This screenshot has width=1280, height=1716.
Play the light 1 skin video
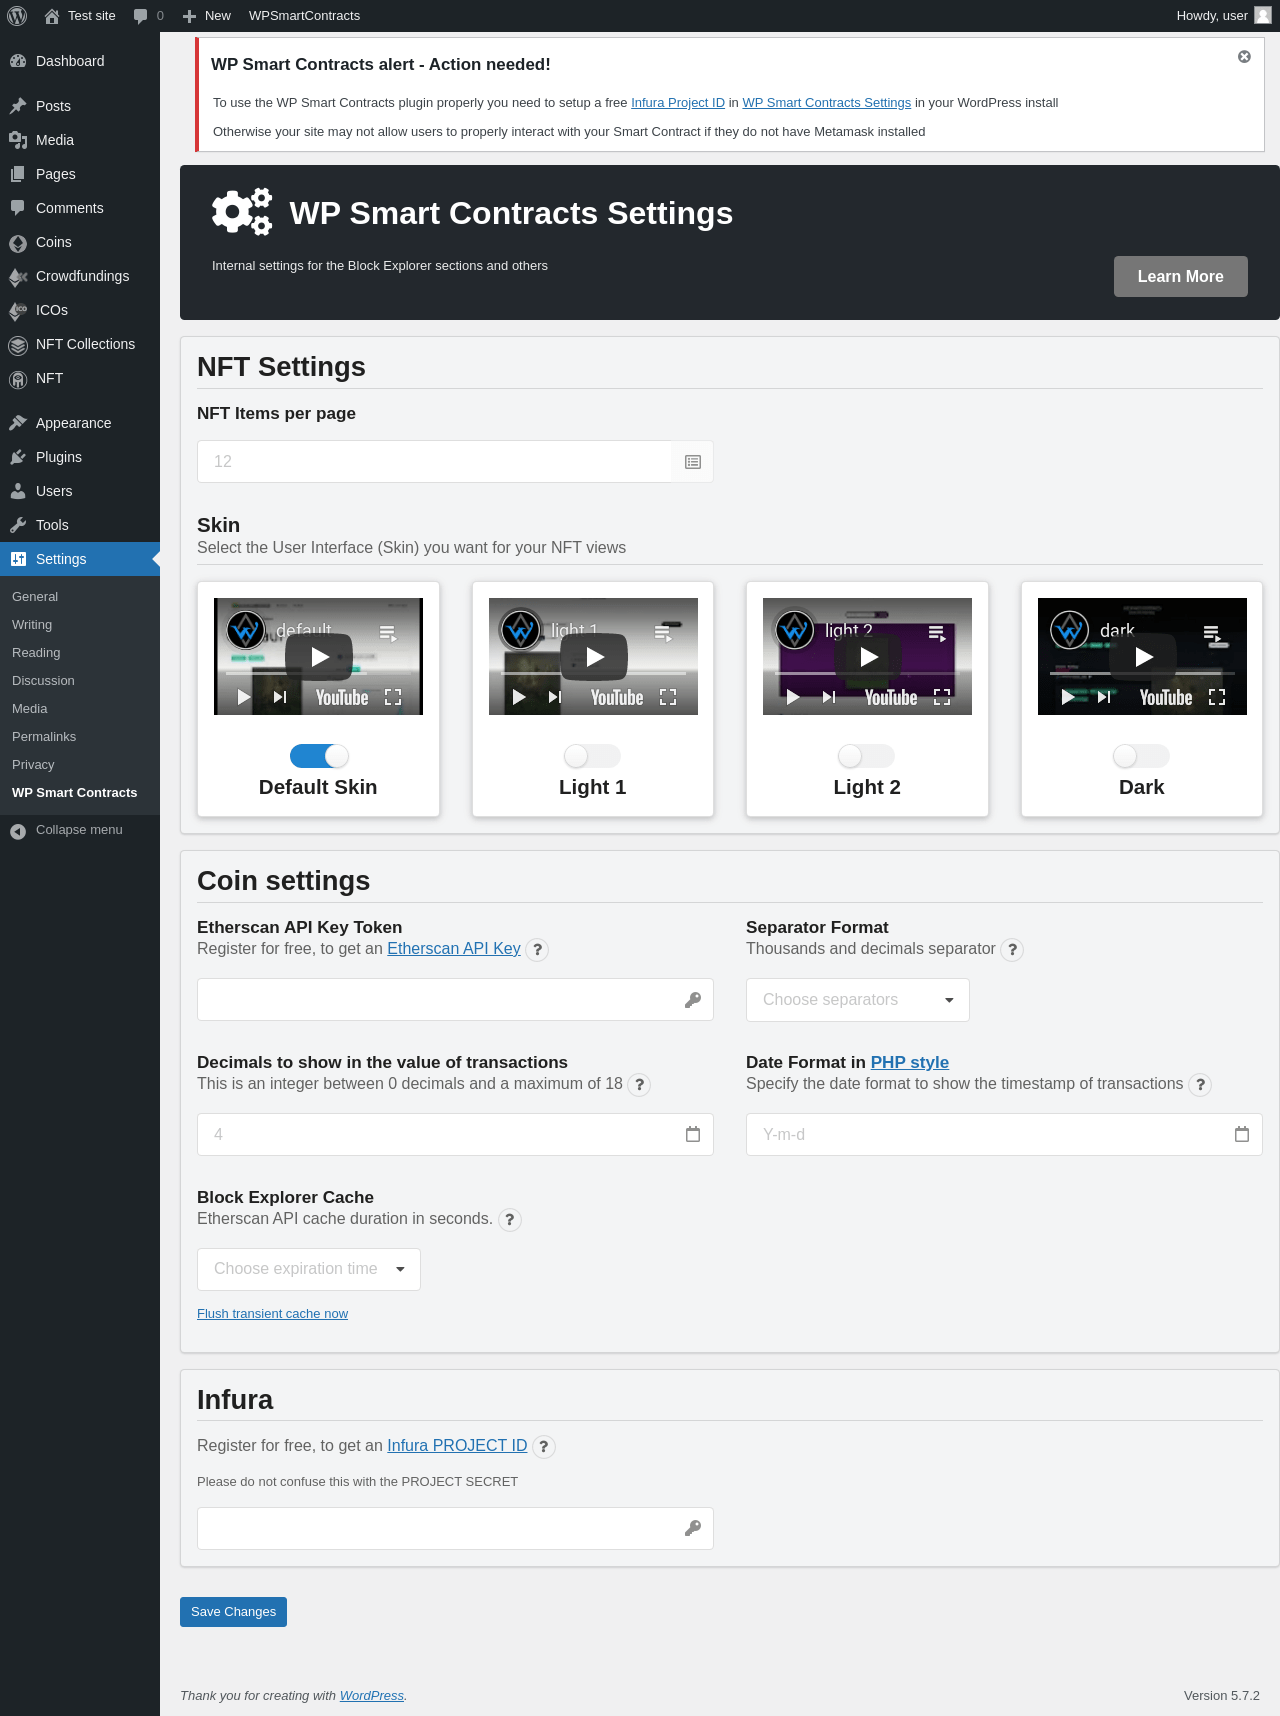click(594, 657)
